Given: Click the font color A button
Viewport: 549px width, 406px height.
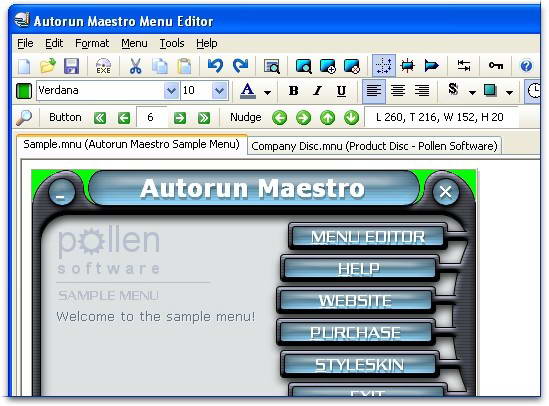Looking at the screenshot, I should [x=248, y=91].
